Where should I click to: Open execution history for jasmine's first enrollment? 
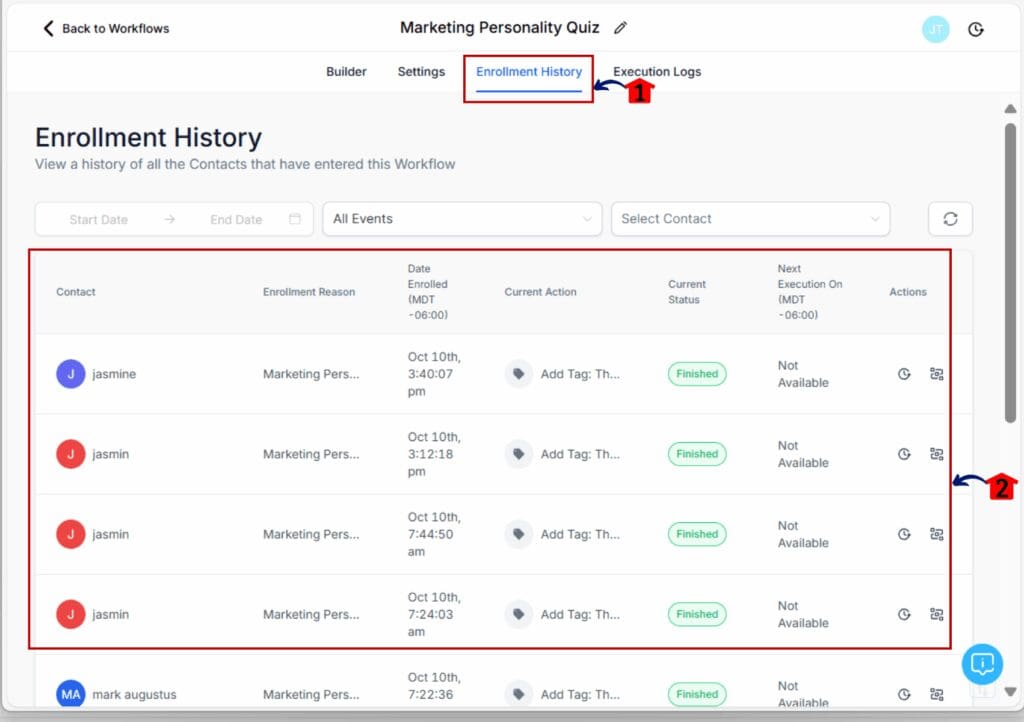pyautogui.click(x=904, y=373)
